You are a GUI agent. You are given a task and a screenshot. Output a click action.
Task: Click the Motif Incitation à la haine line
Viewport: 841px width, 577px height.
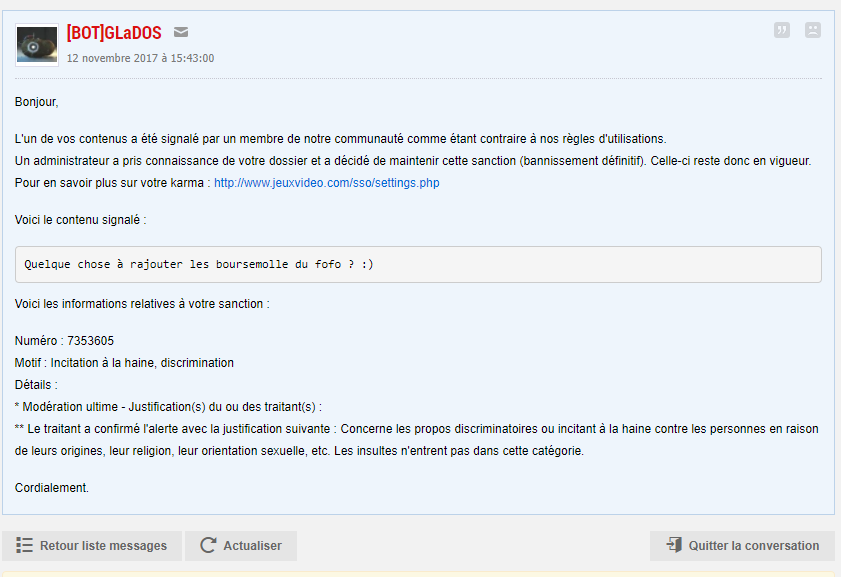124,363
